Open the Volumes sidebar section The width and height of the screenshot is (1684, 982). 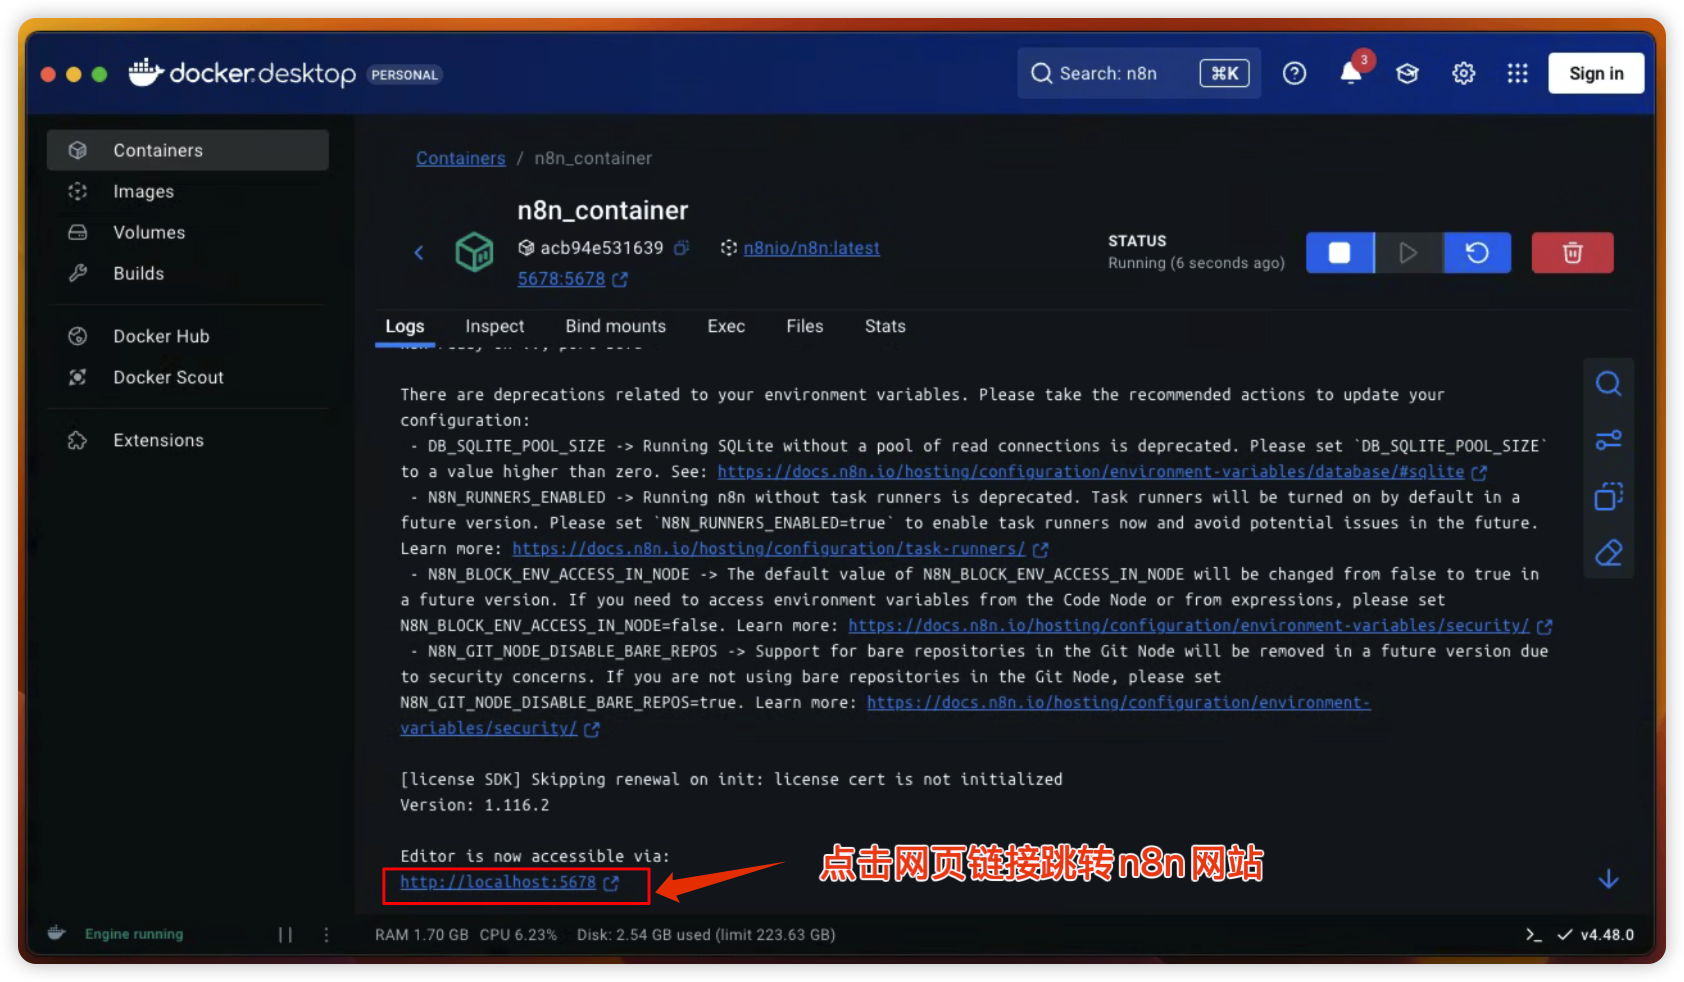[188, 232]
